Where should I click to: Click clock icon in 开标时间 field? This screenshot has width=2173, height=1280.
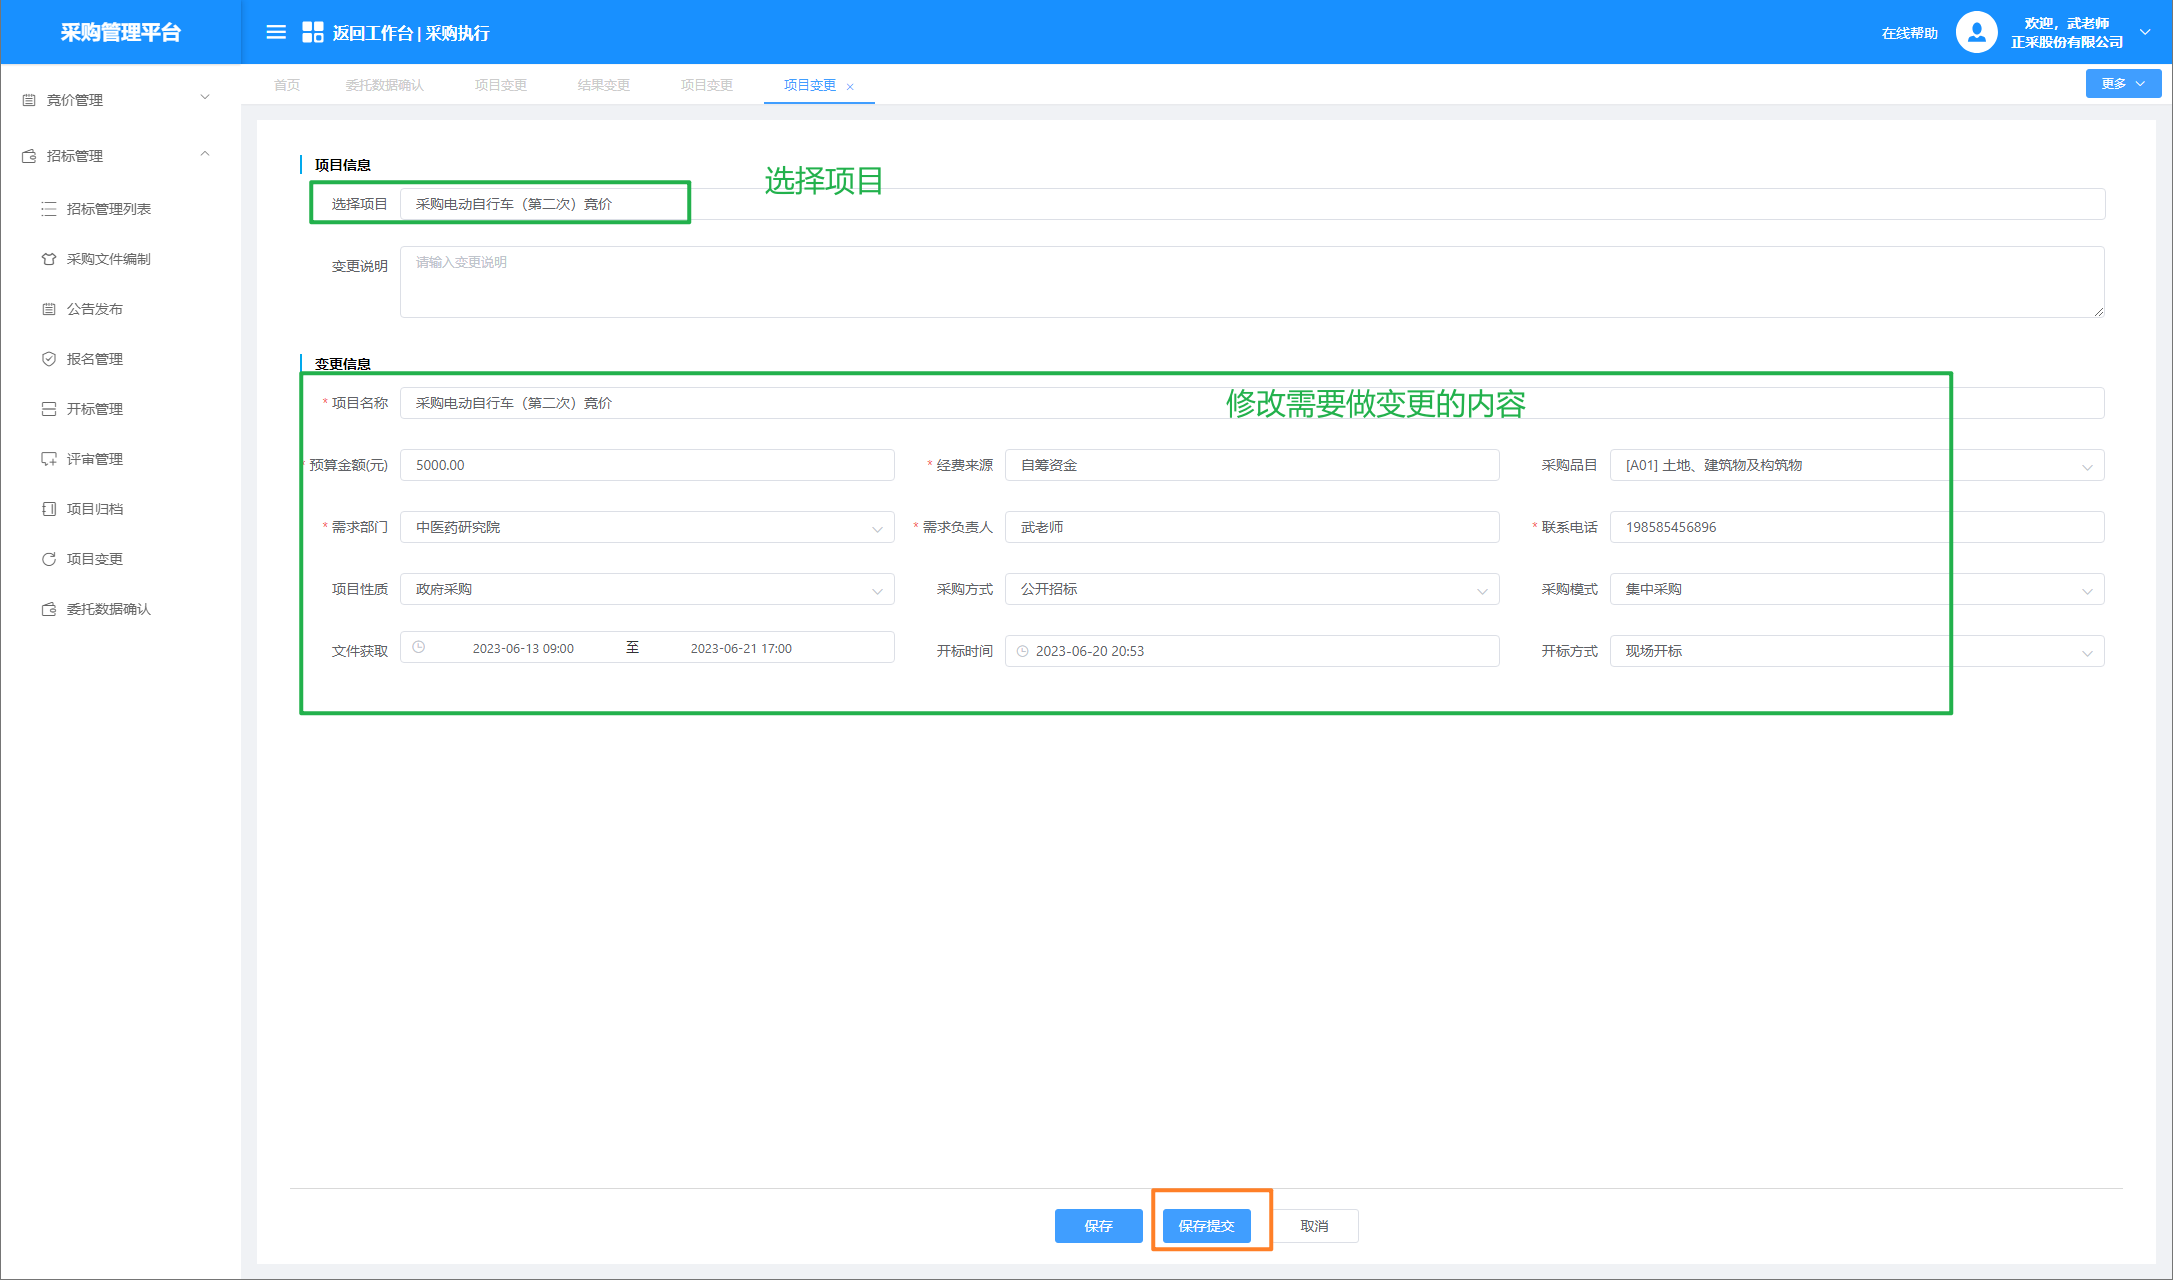tap(1022, 651)
